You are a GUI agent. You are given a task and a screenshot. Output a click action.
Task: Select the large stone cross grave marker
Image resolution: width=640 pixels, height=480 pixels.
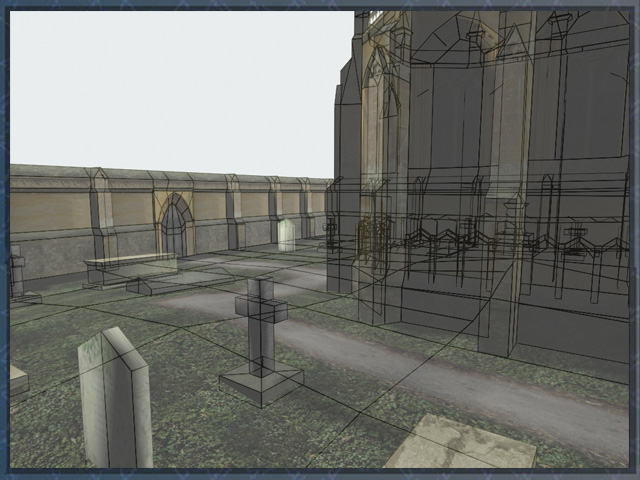click(261, 342)
